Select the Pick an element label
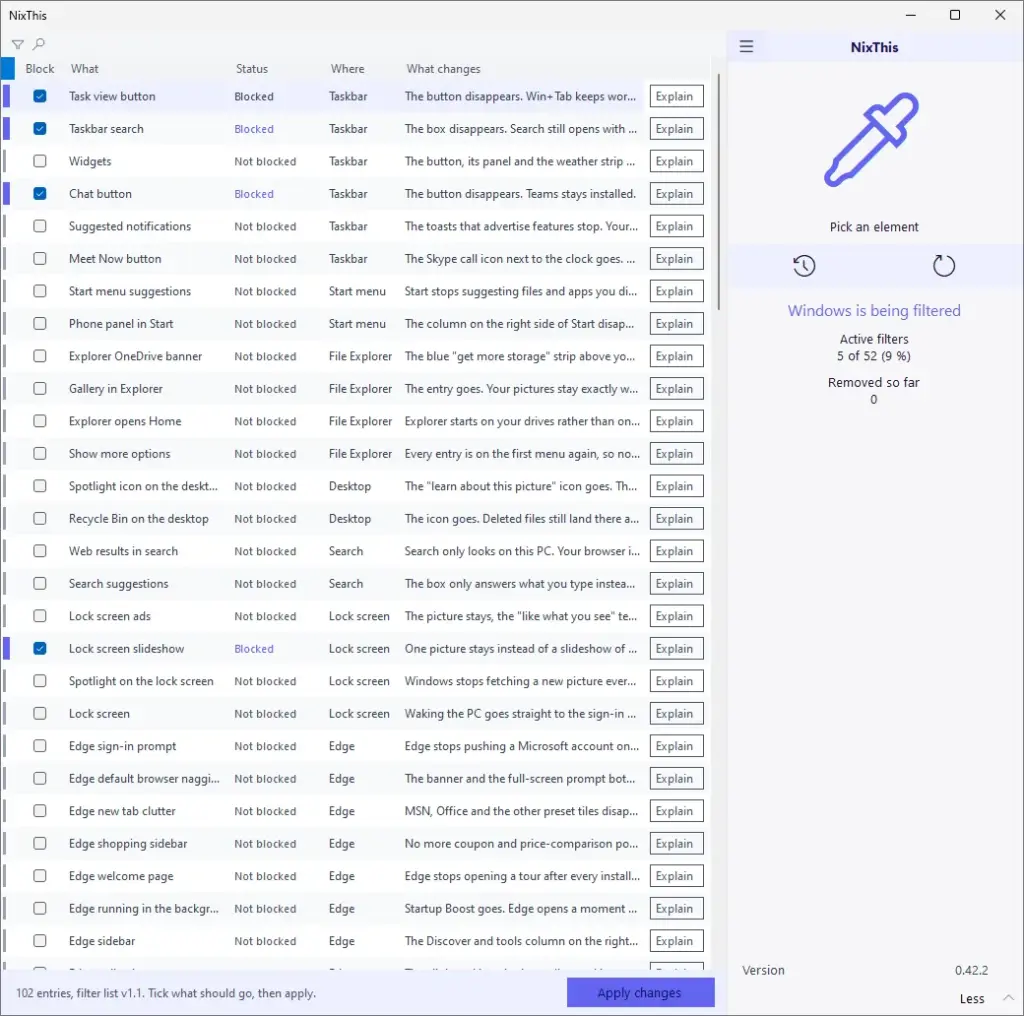The image size is (1024, 1016). [x=874, y=227]
